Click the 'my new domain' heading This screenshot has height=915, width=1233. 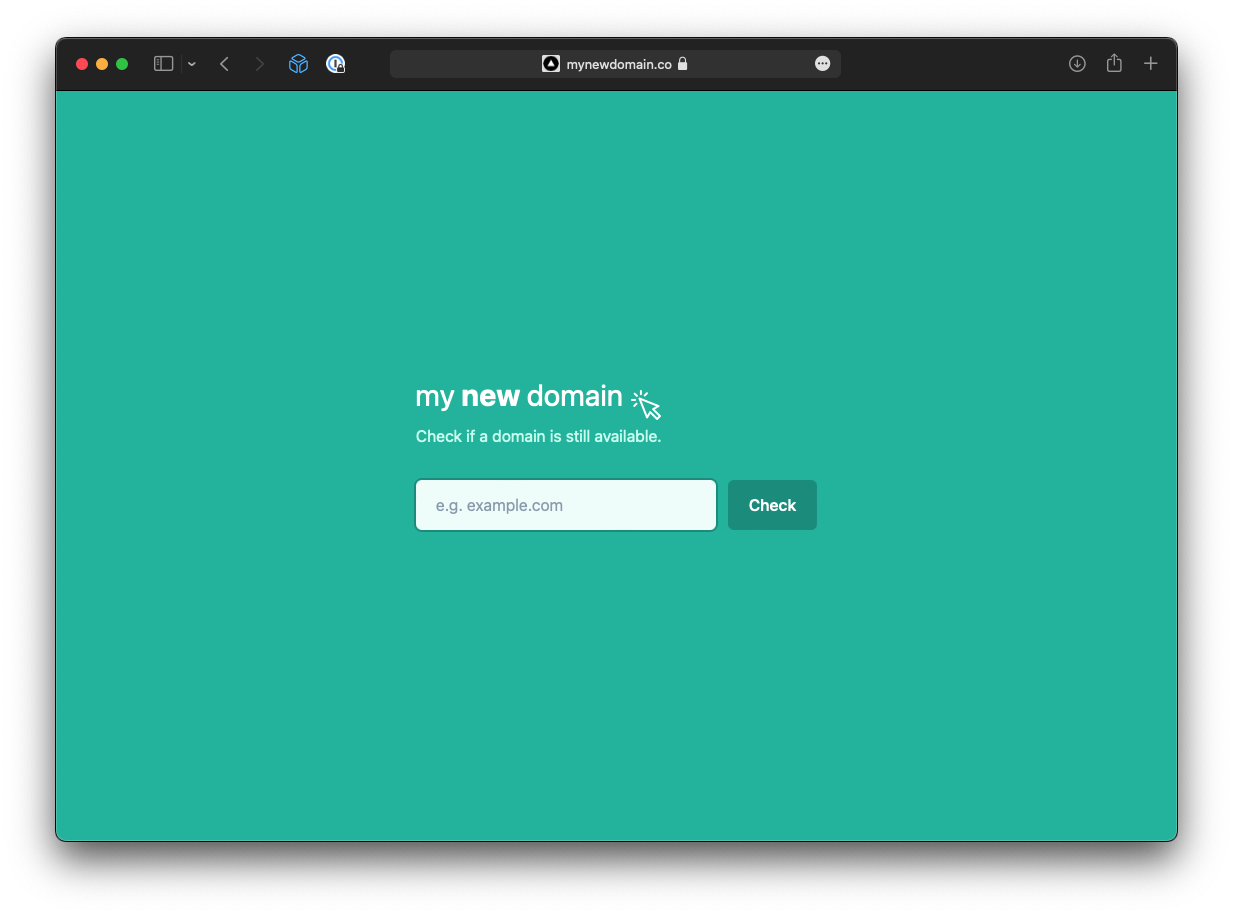[519, 397]
